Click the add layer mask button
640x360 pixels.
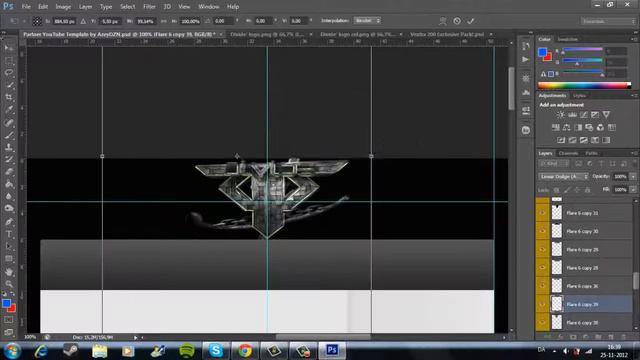tap(573, 337)
